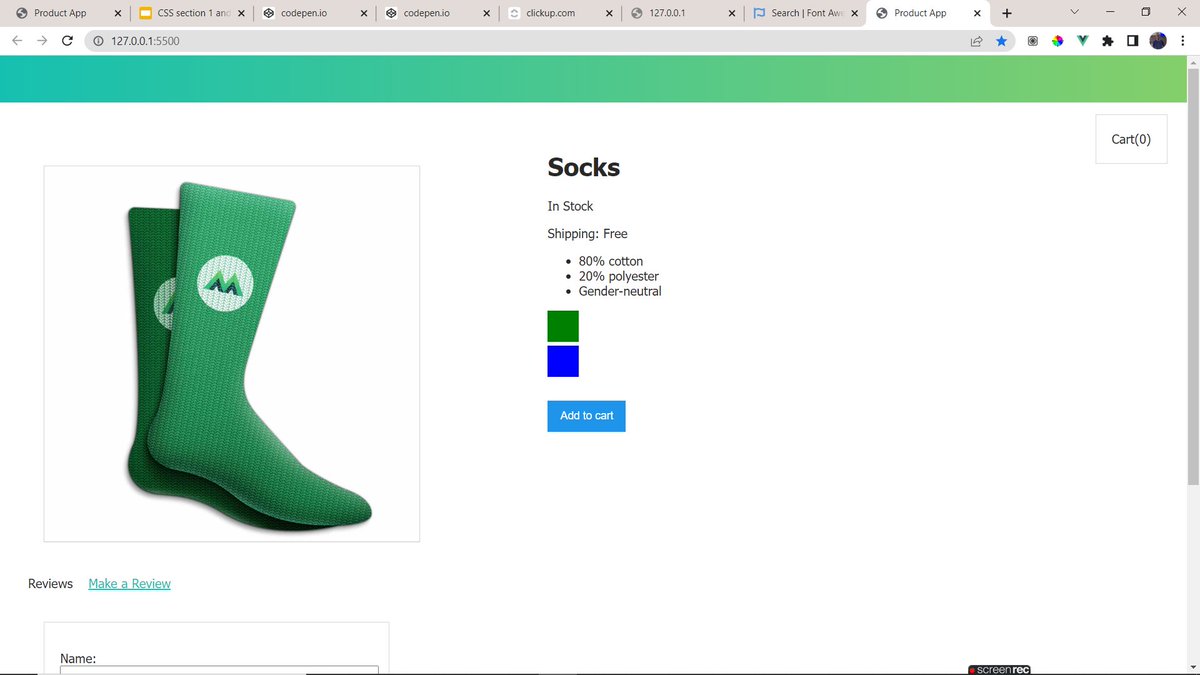
Task: Click the scrollbar down arrow
Action: [x=1192, y=666]
